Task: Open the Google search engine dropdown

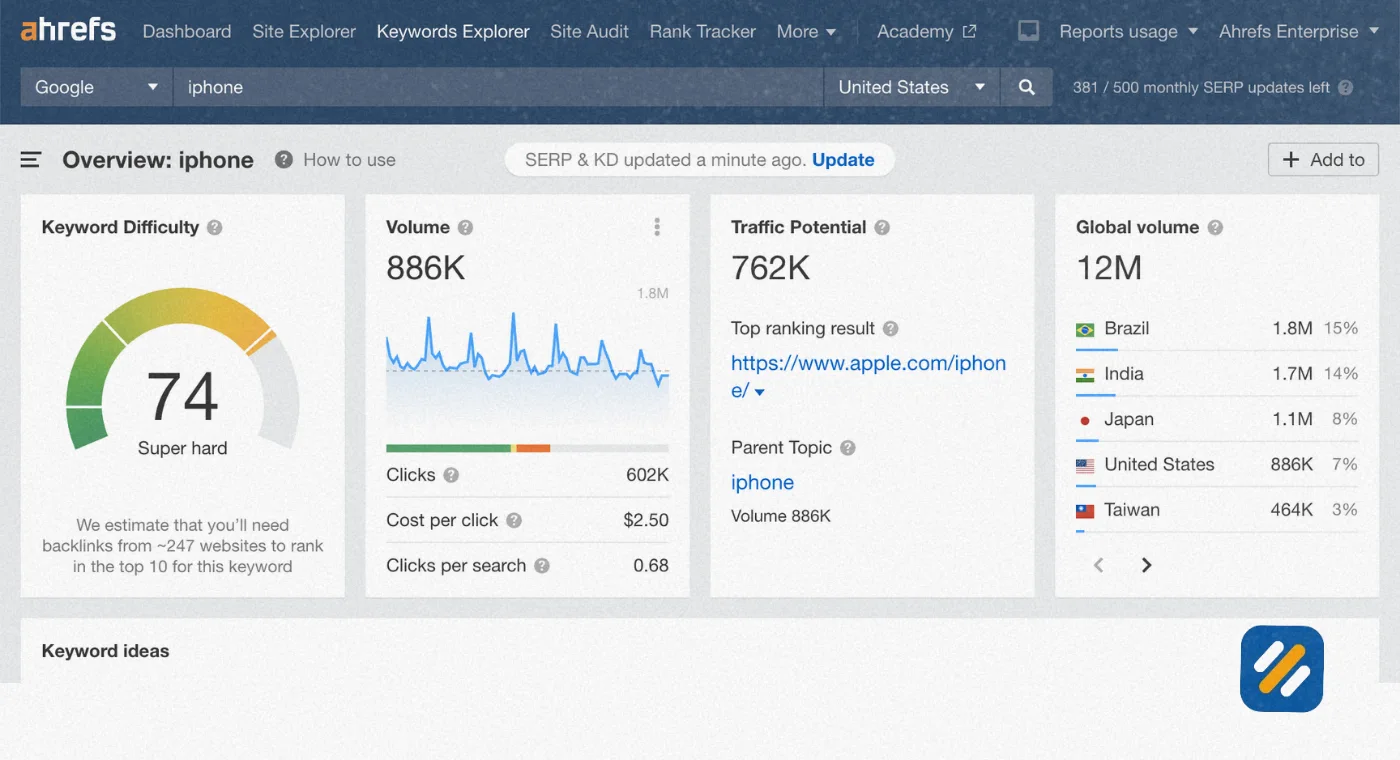Action: [96, 87]
